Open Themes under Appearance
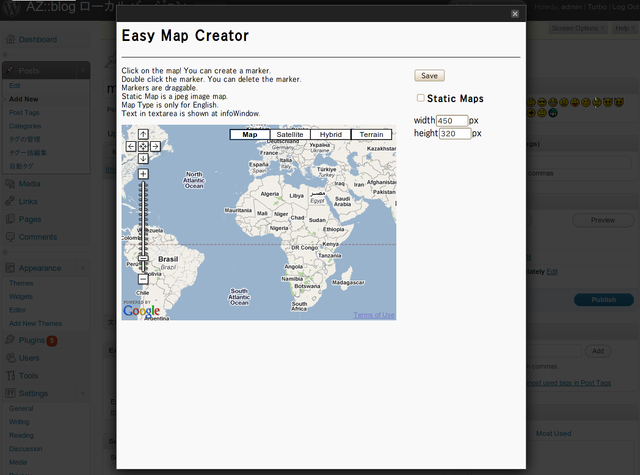 21,283
